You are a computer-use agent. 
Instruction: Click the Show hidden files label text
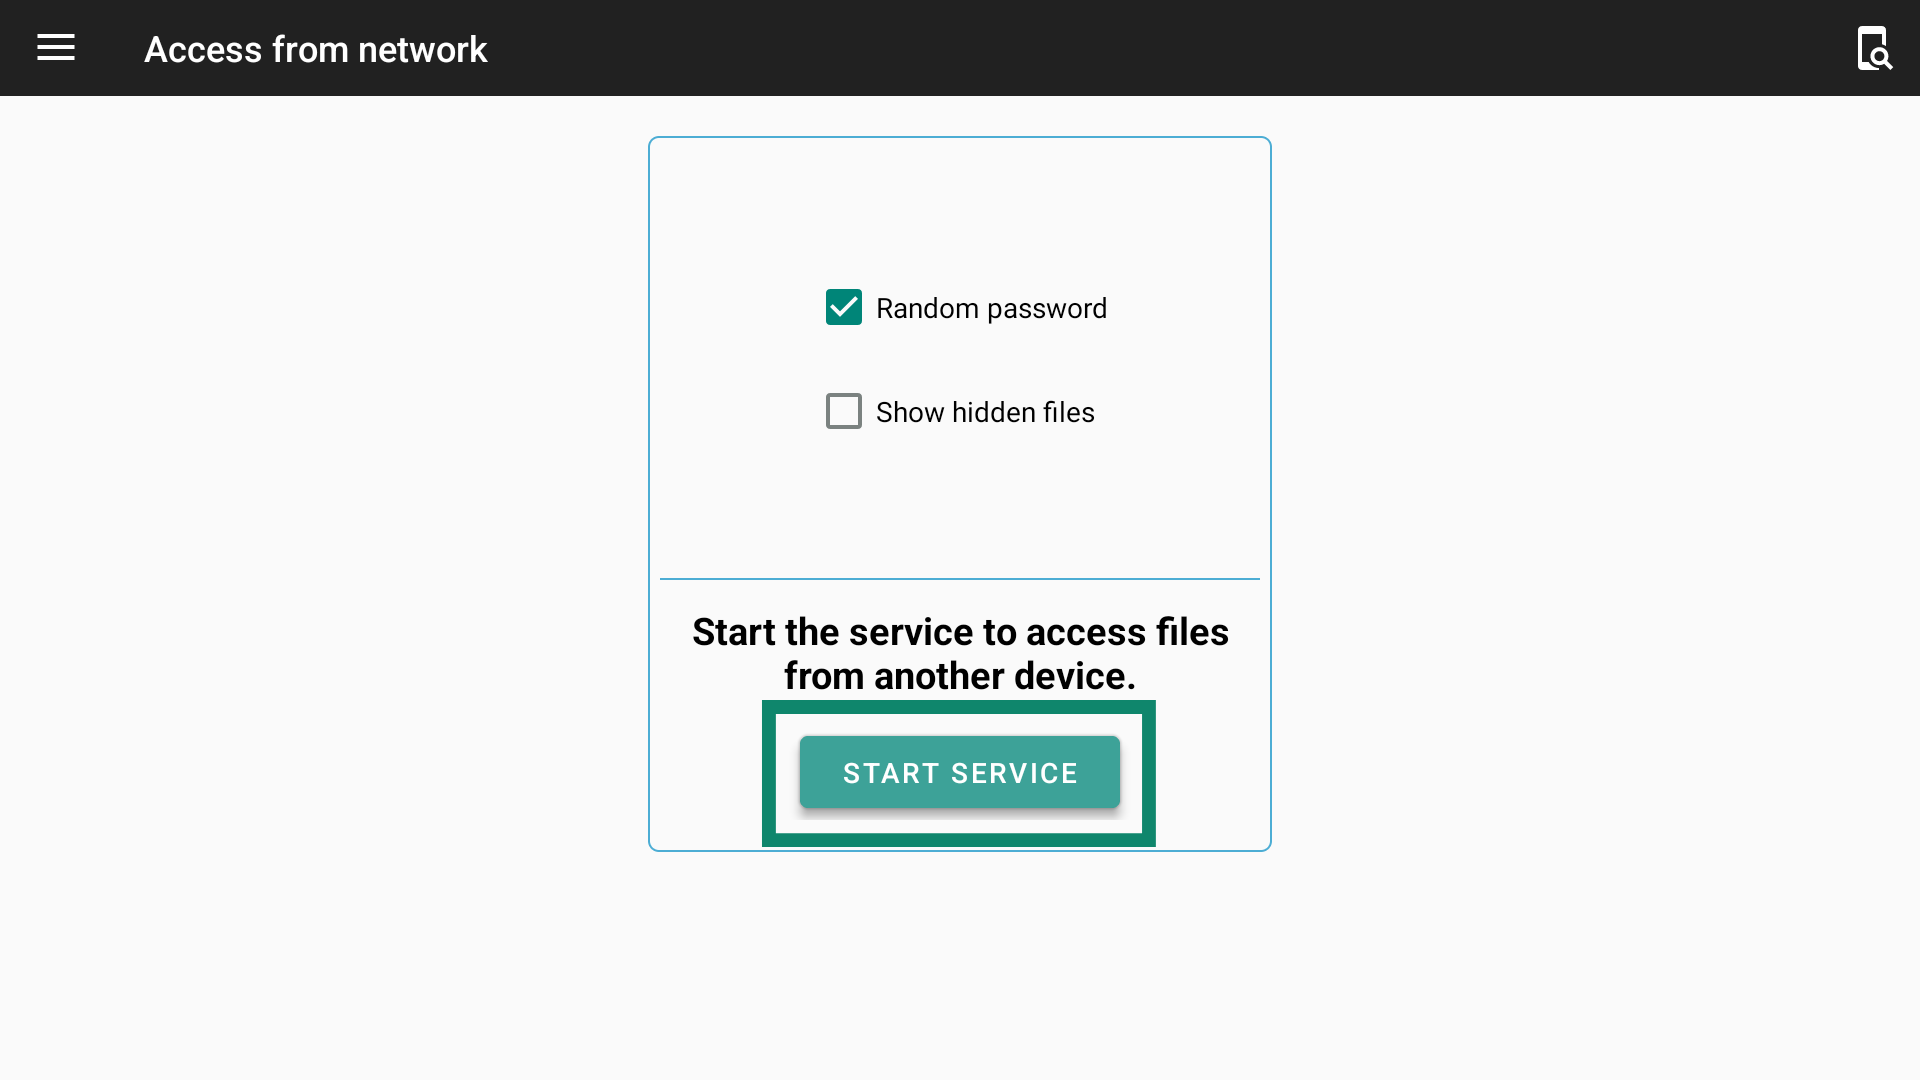click(985, 412)
